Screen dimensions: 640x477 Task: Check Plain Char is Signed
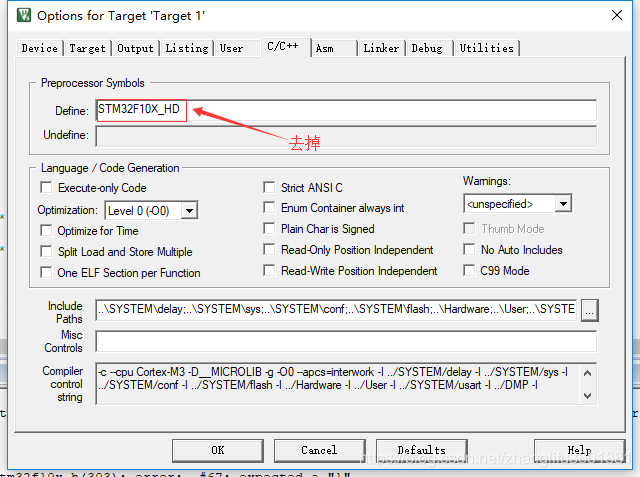269,228
